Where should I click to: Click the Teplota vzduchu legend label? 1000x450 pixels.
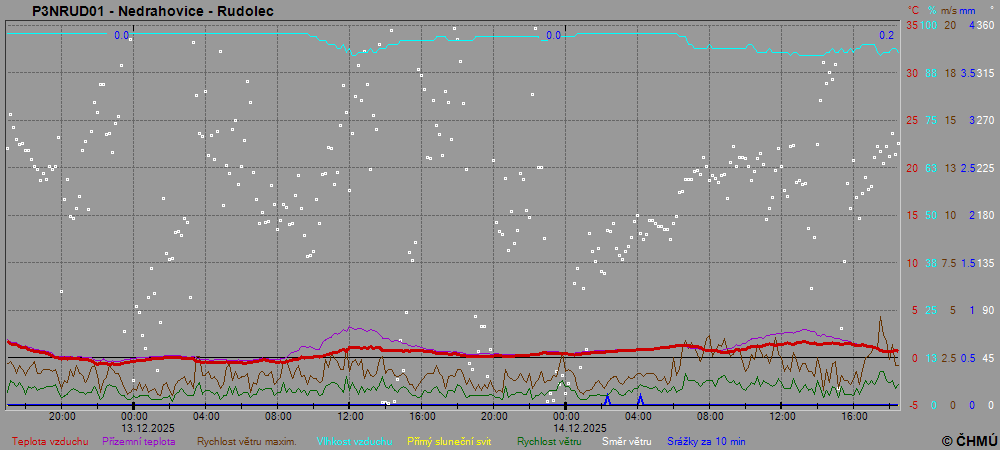click(x=50, y=441)
